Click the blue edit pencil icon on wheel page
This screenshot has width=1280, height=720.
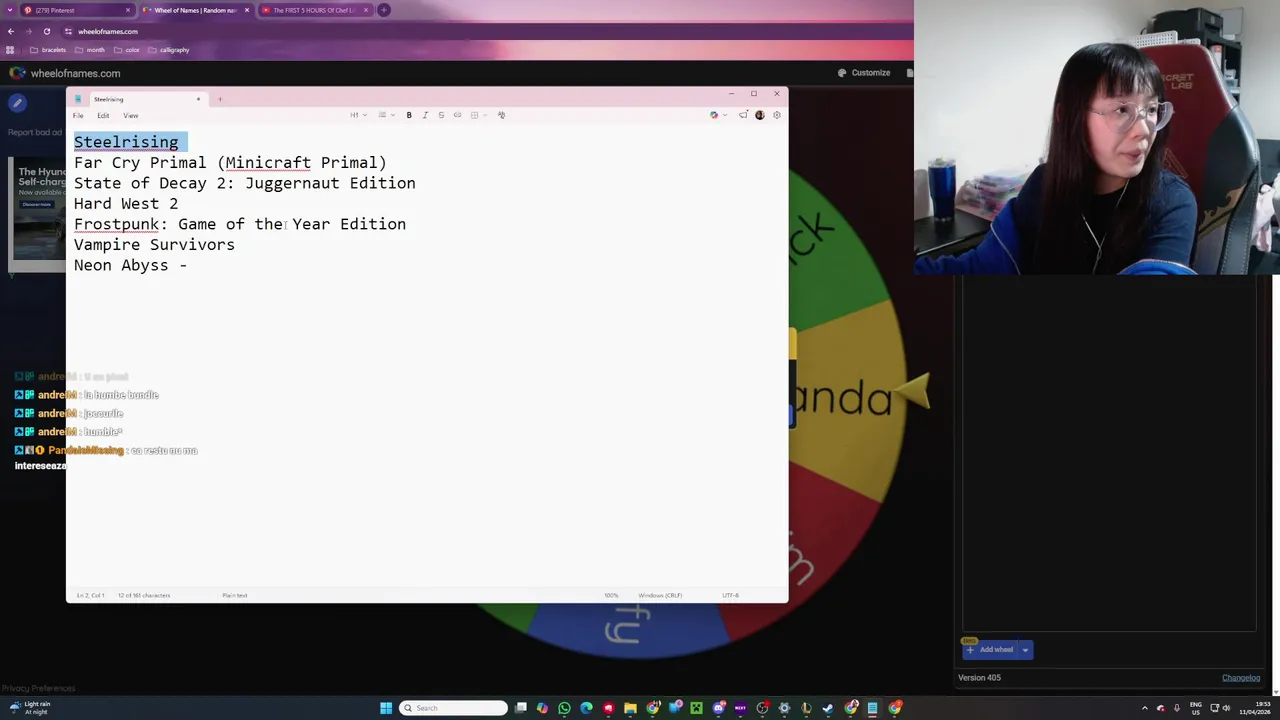click(17, 102)
